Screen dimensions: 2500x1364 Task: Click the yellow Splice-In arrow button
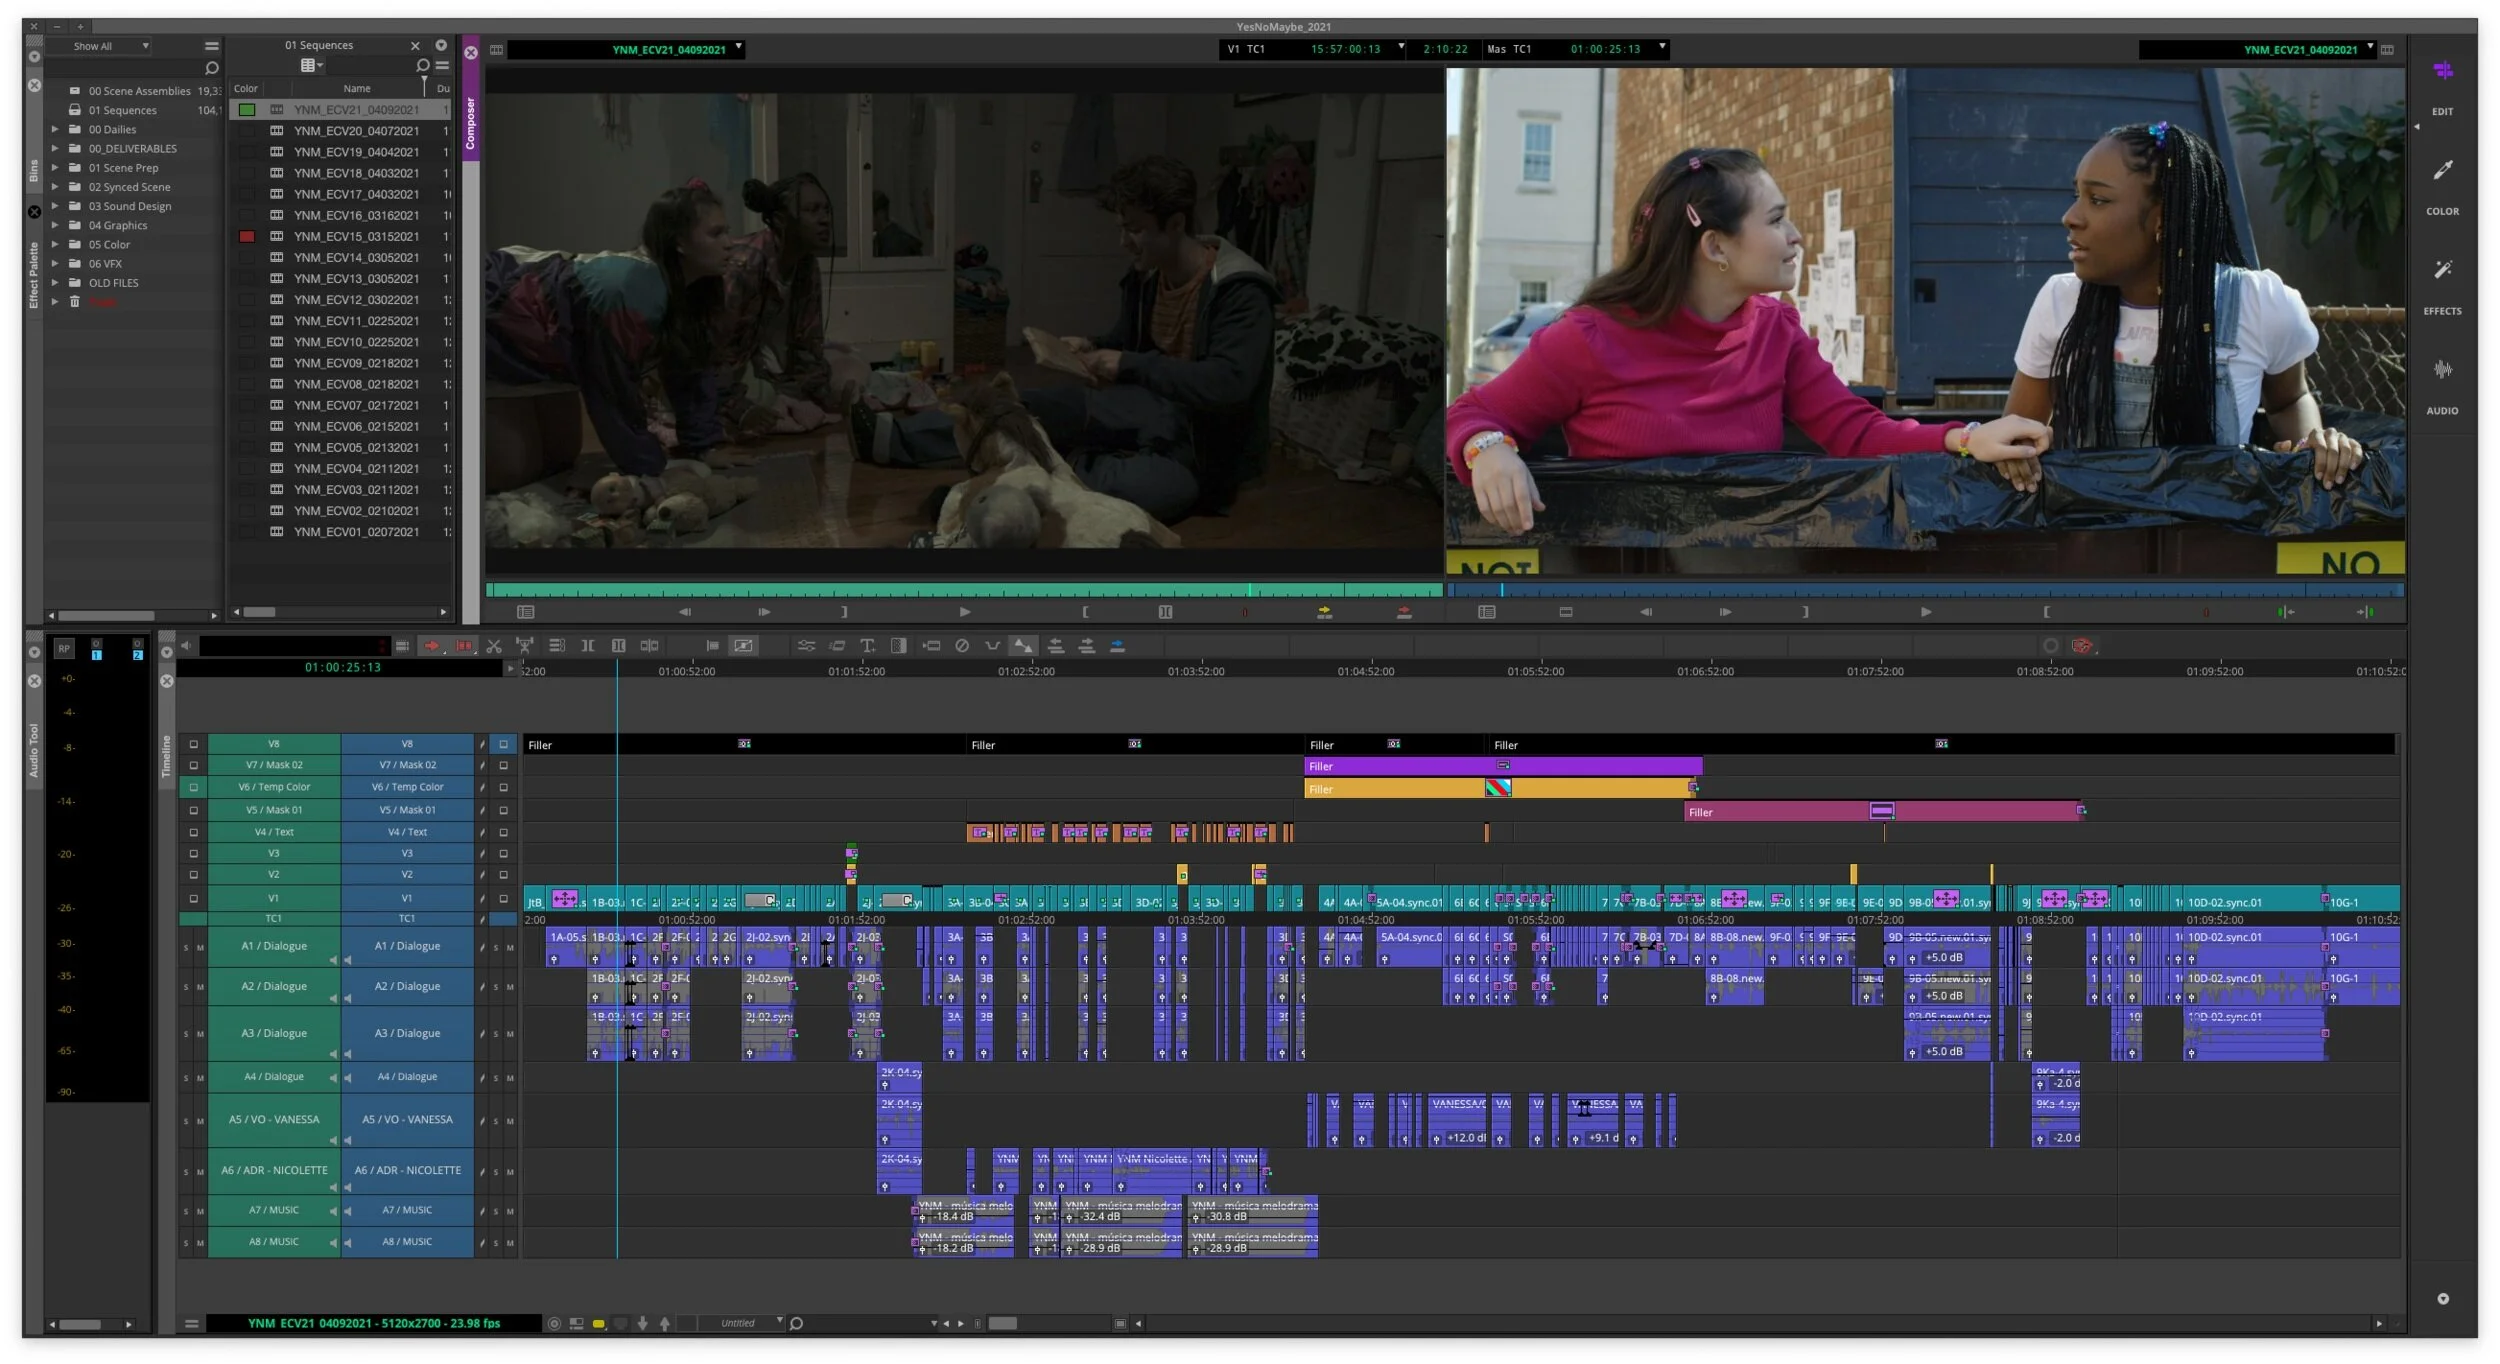[1324, 612]
